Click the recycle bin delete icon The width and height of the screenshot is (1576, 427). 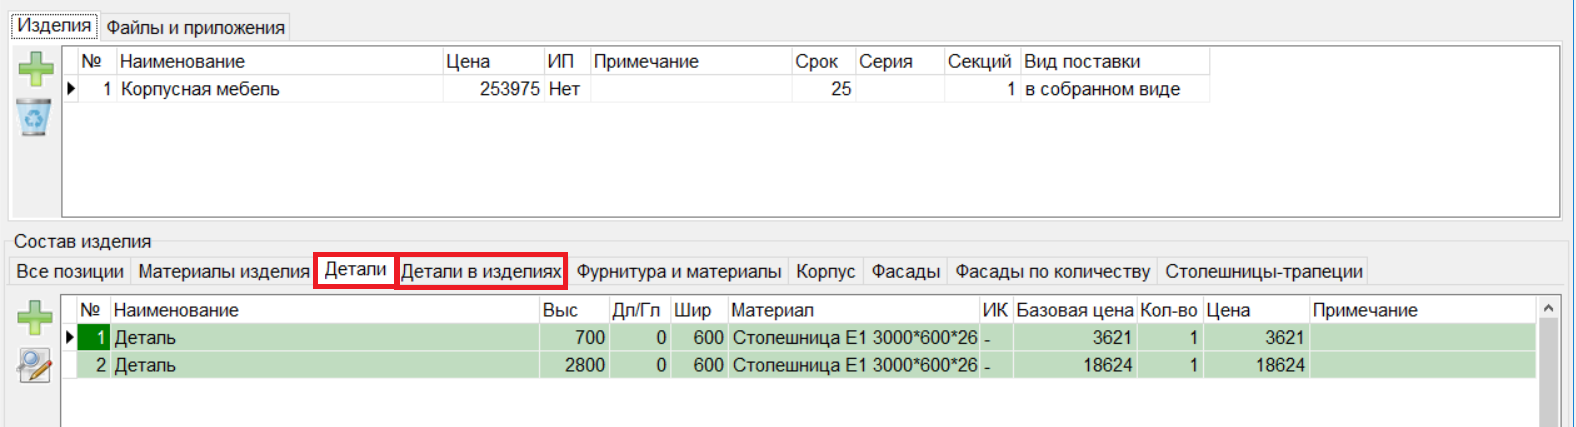point(34,118)
